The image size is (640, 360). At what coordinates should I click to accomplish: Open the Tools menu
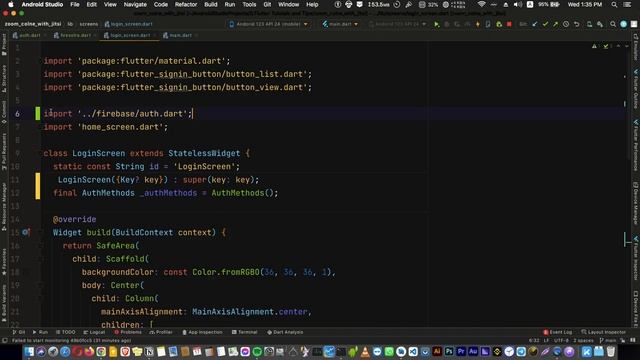click(x=249, y=4)
